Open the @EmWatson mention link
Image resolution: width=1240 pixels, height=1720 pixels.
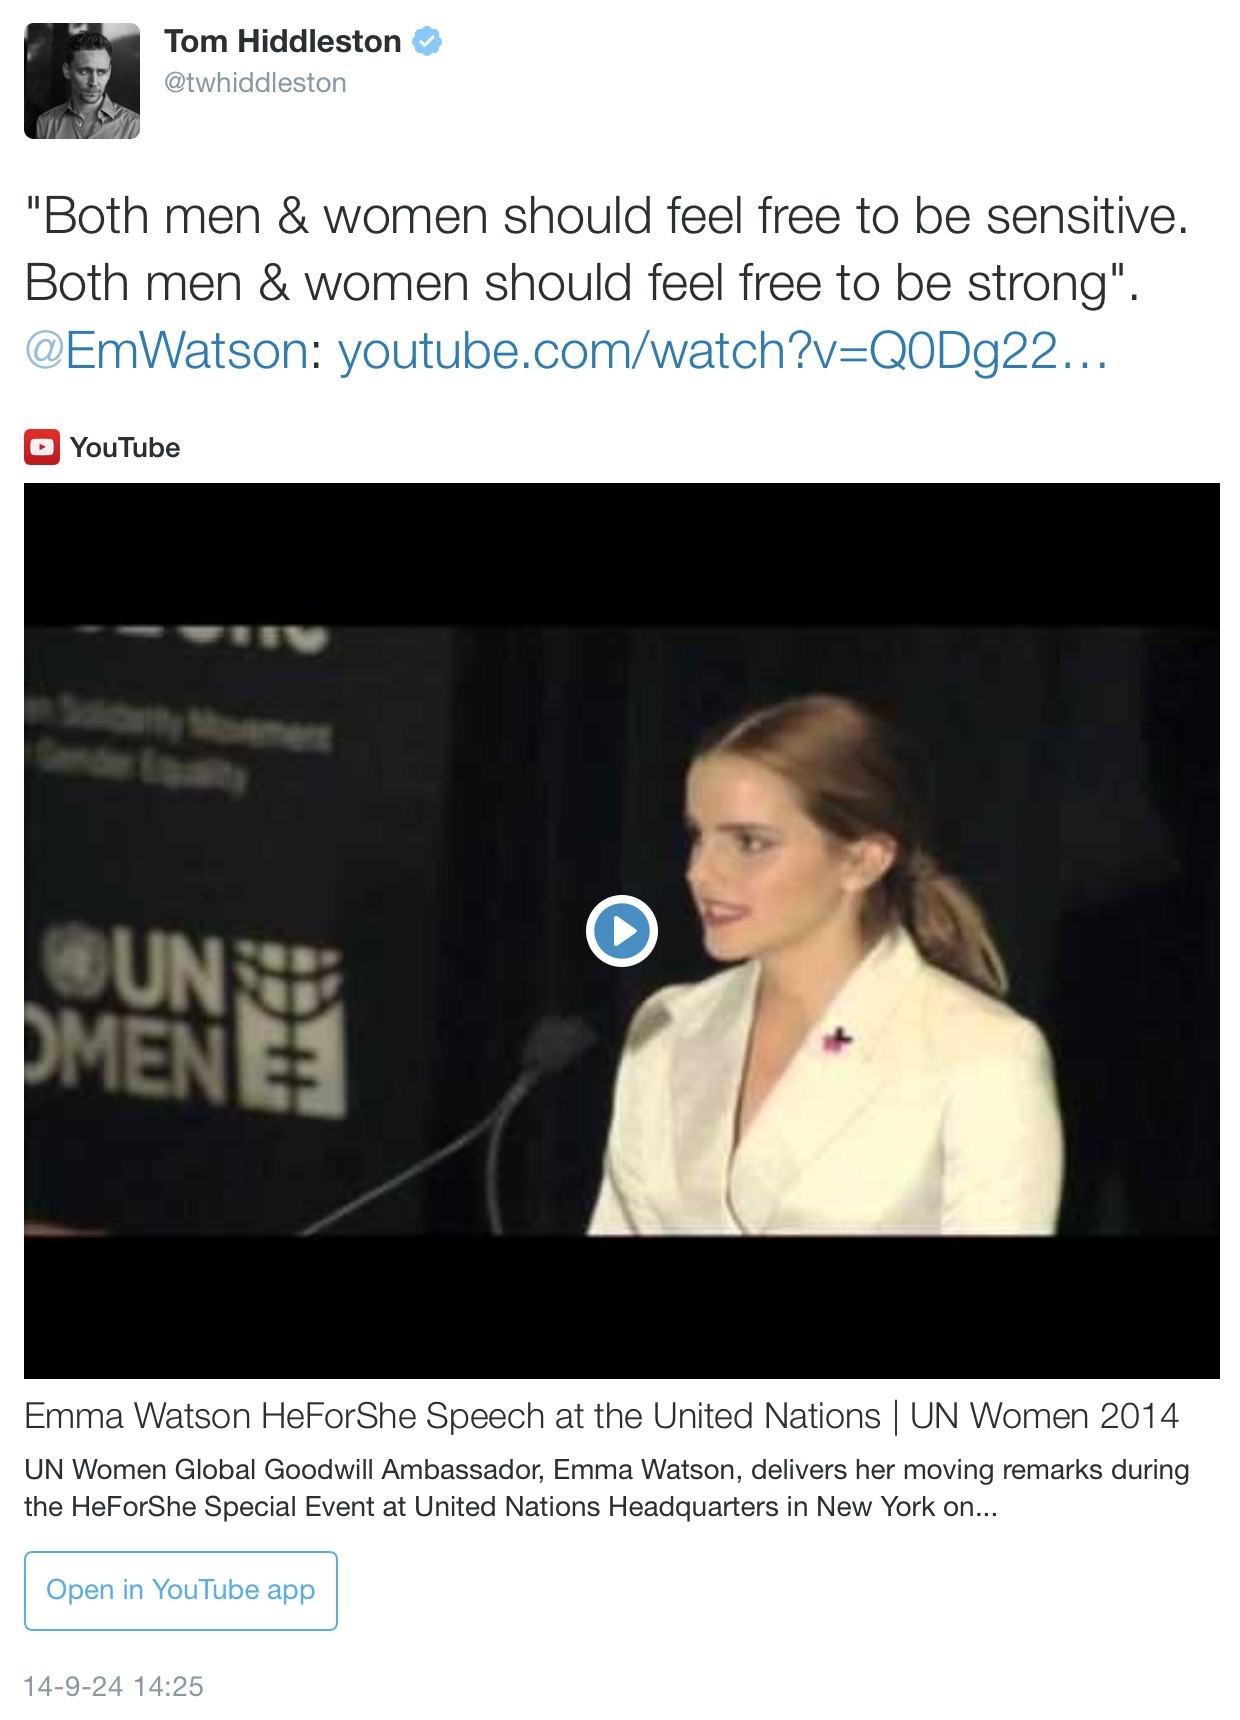click(x=166, y=351)
